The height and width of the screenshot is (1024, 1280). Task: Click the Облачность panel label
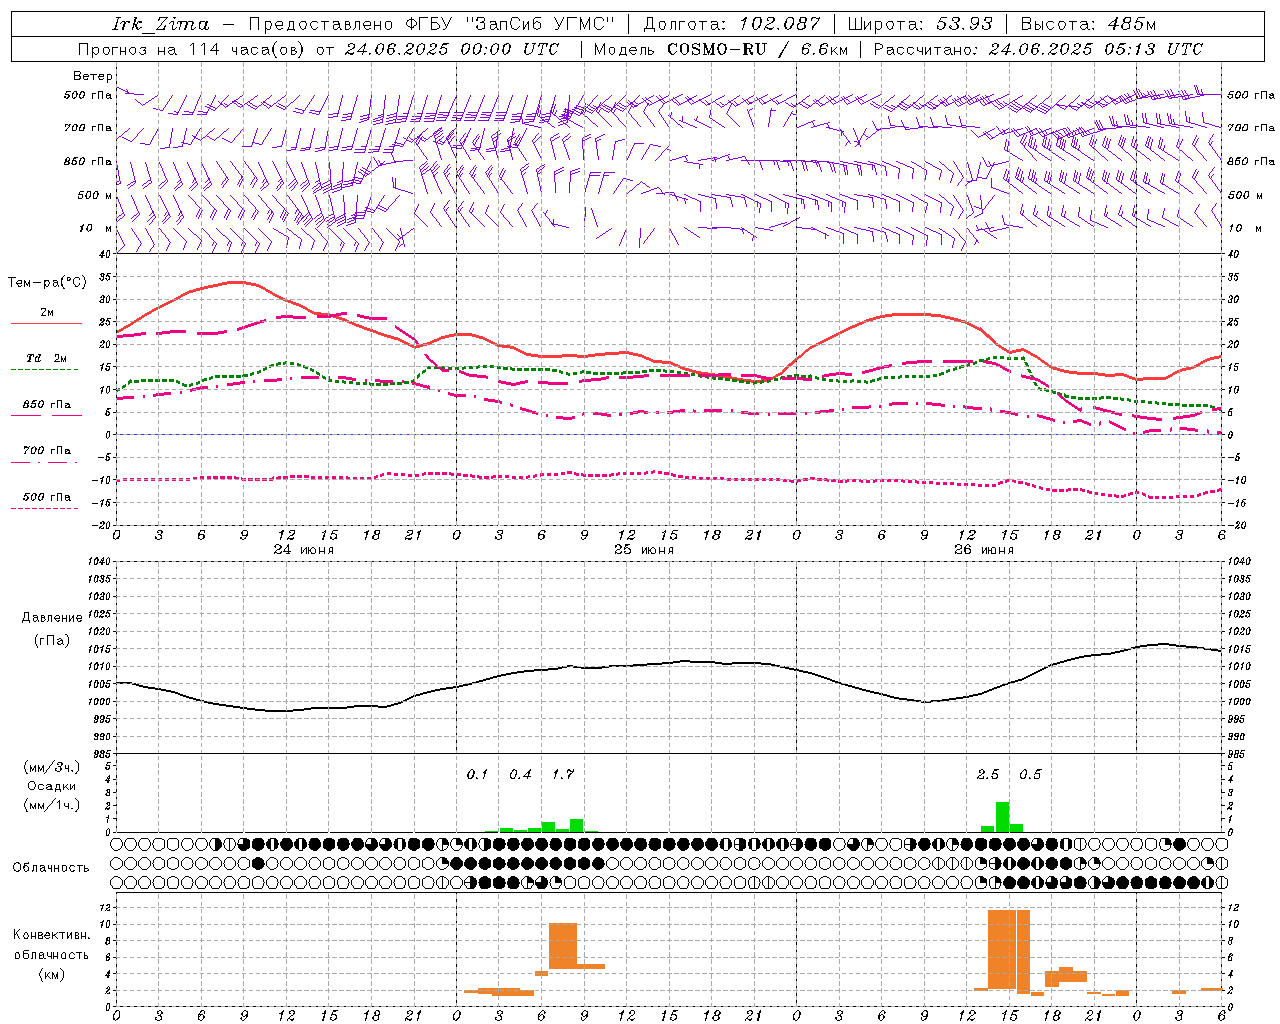tap(51, 868)
